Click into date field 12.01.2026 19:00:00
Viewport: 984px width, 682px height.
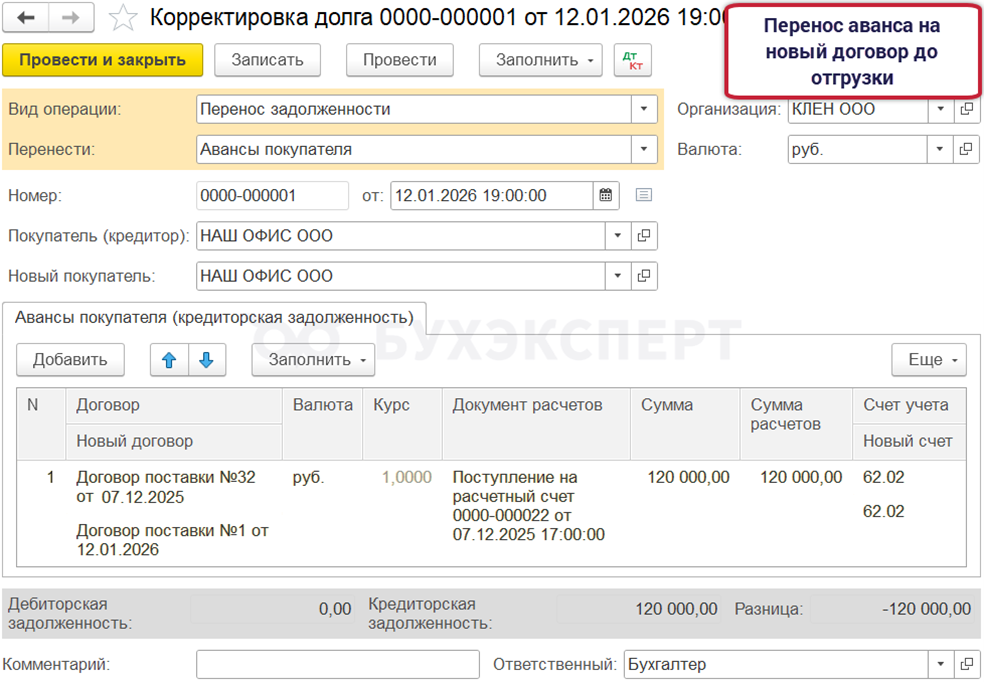pos(491,195)
